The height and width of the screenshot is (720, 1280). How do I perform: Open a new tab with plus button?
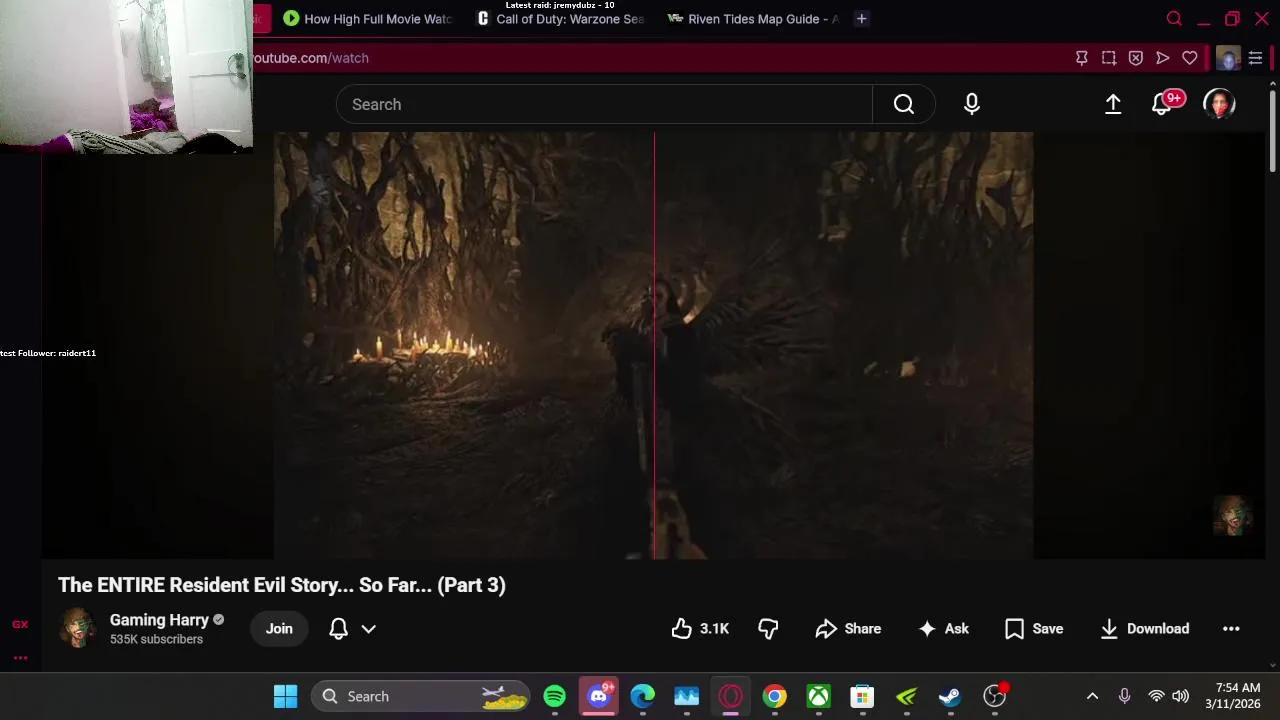pos(861,19)
